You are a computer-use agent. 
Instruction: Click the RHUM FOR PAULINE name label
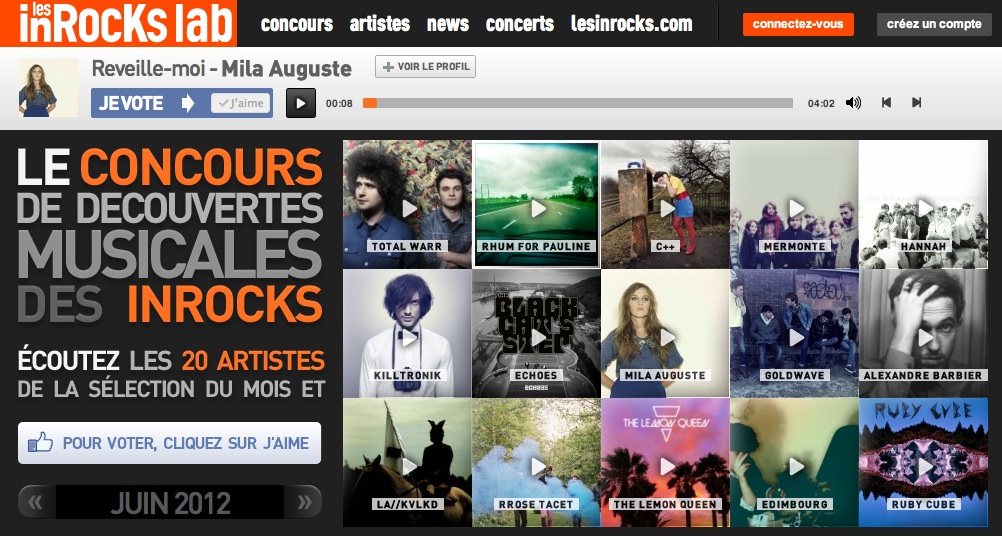536,246
